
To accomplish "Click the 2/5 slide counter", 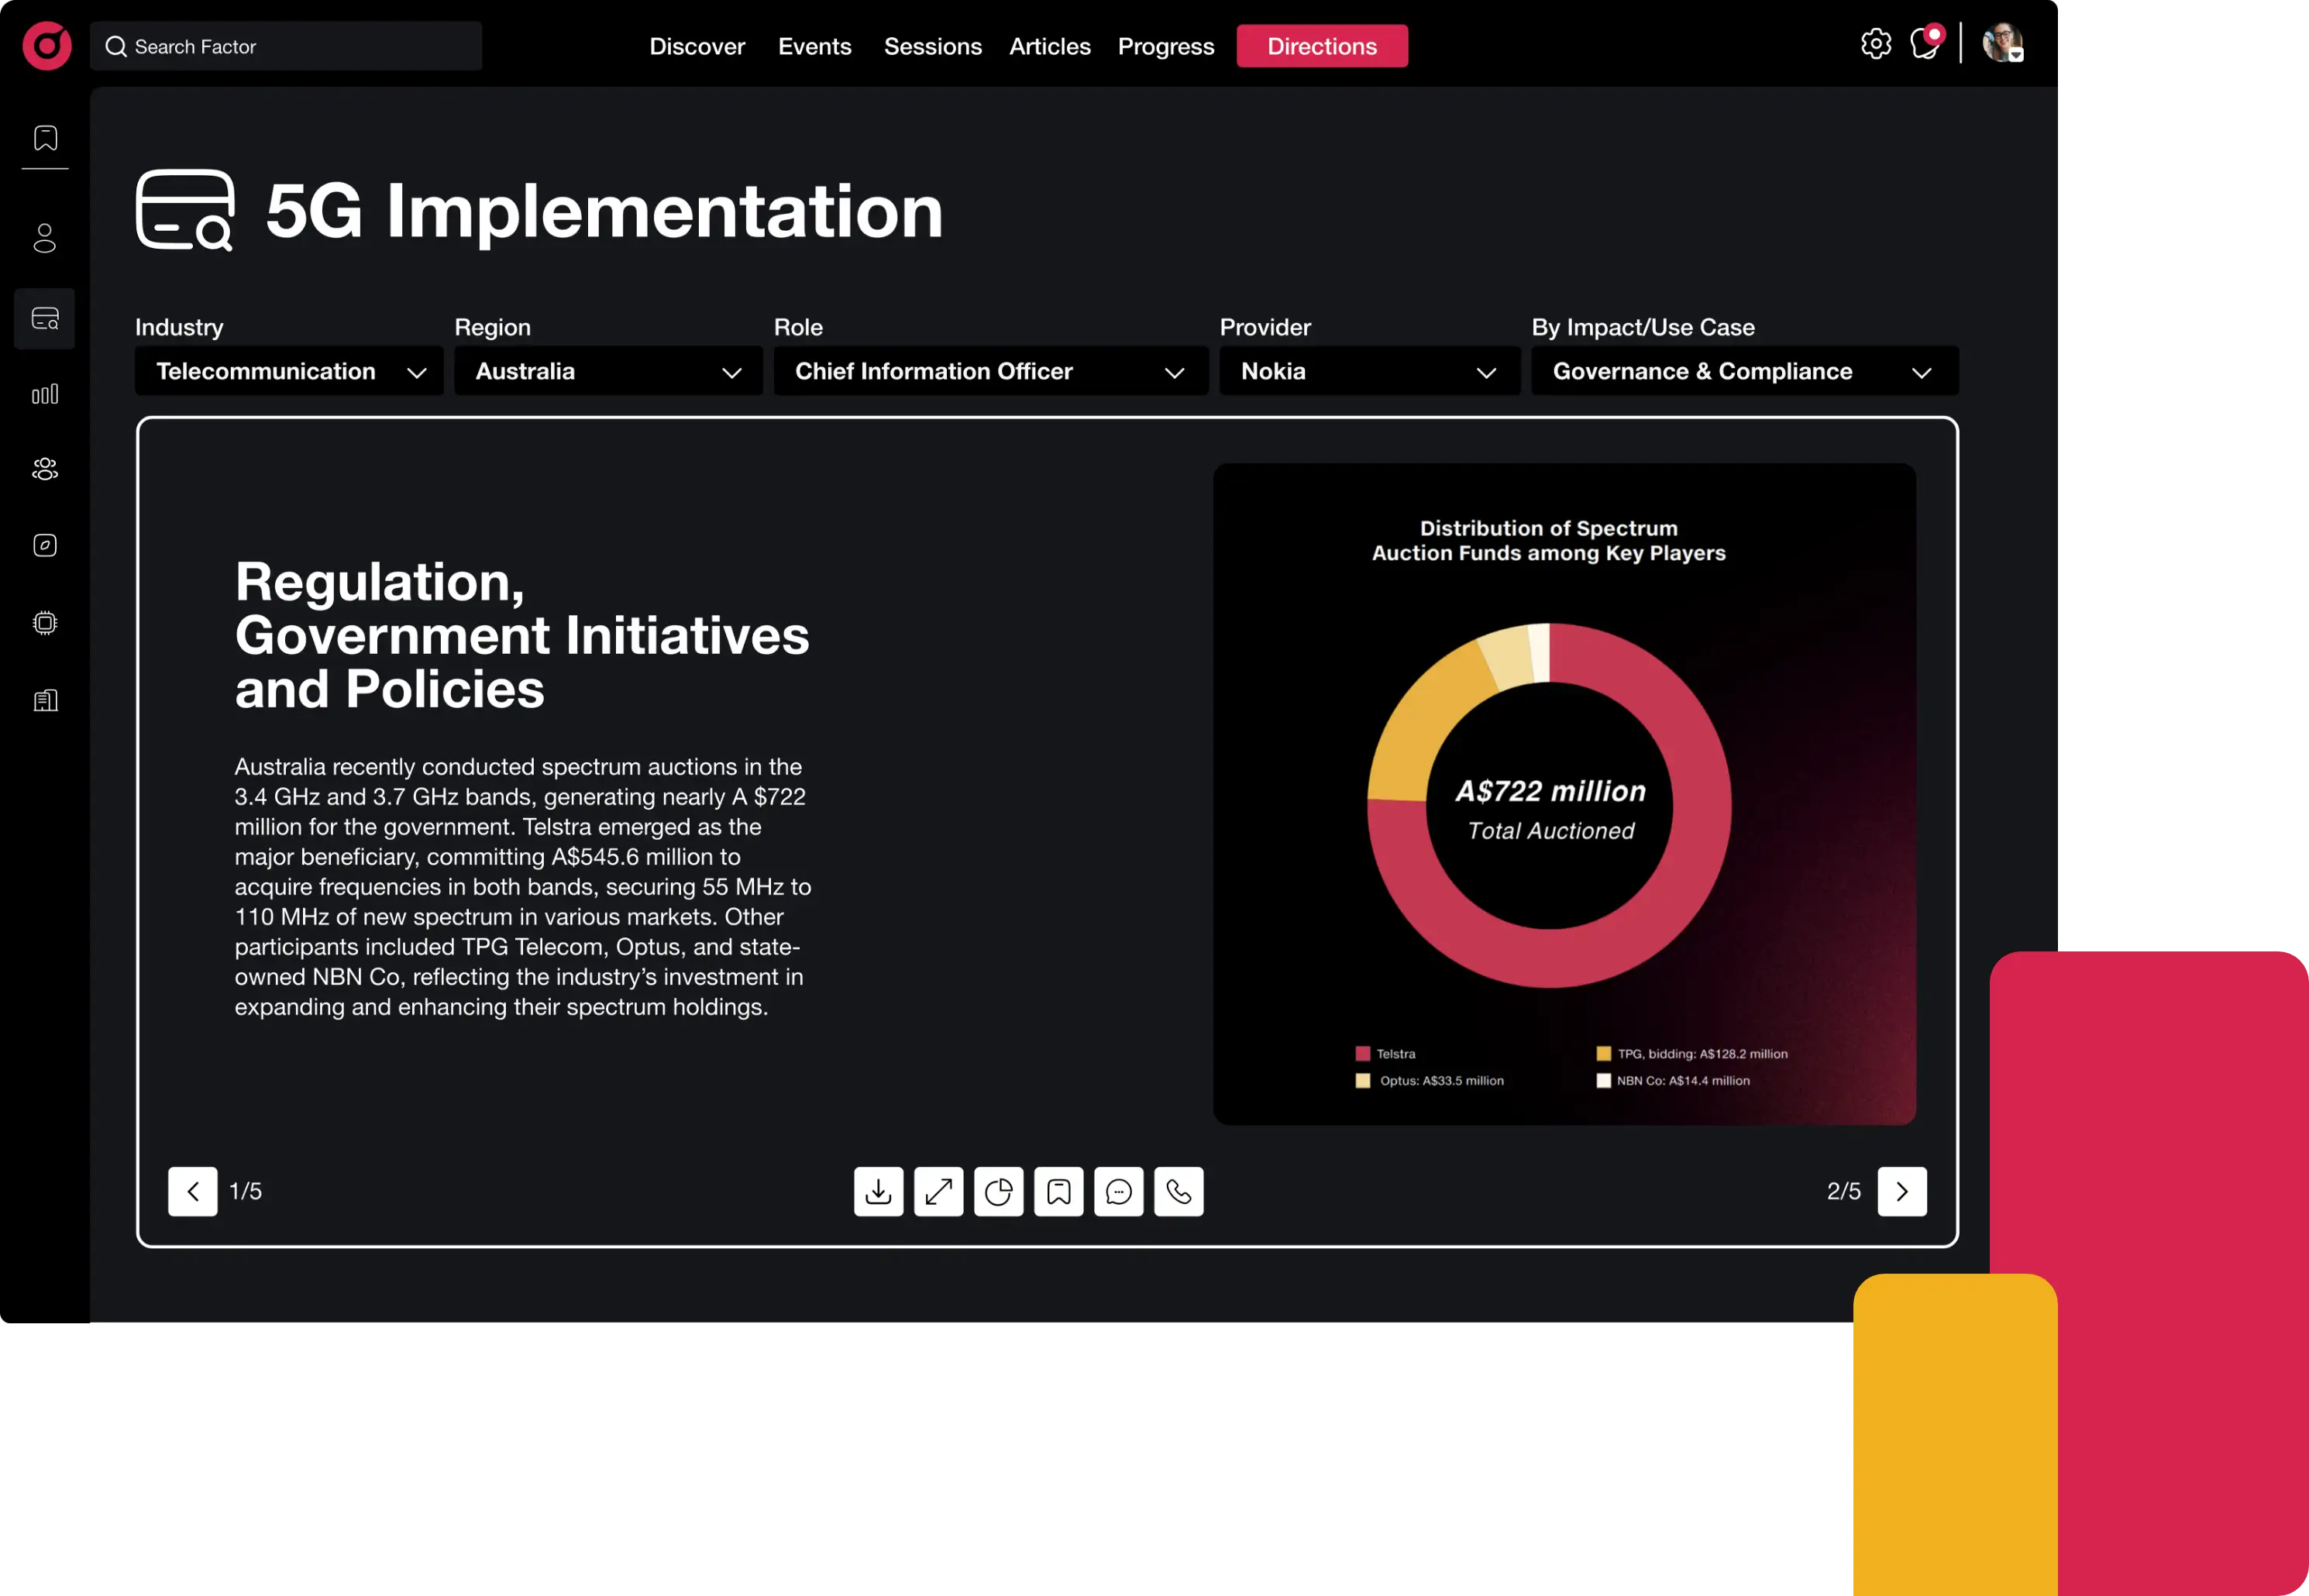I will pyautogui.click(x=1844, y=1191).
